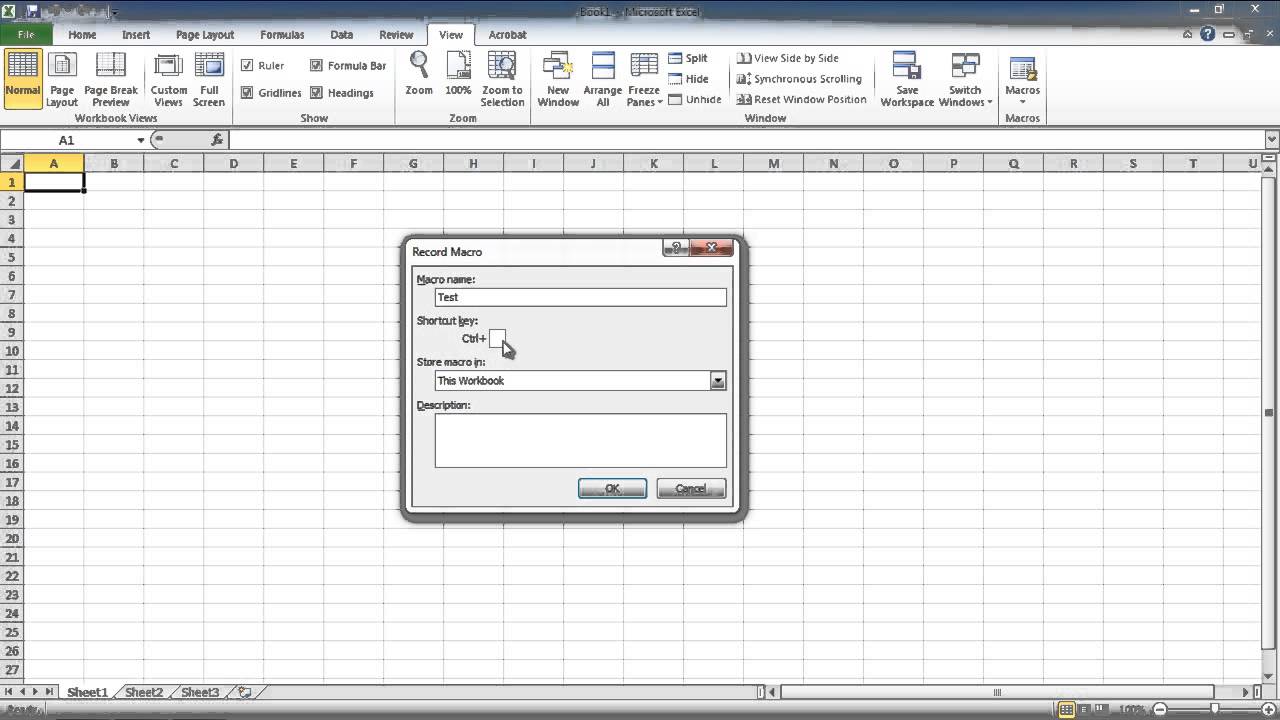Image resolution: width=1280 pixels, height=720 pixels.
Task: Toggle the Formula Bar checkbox
Action: (316, 66)
